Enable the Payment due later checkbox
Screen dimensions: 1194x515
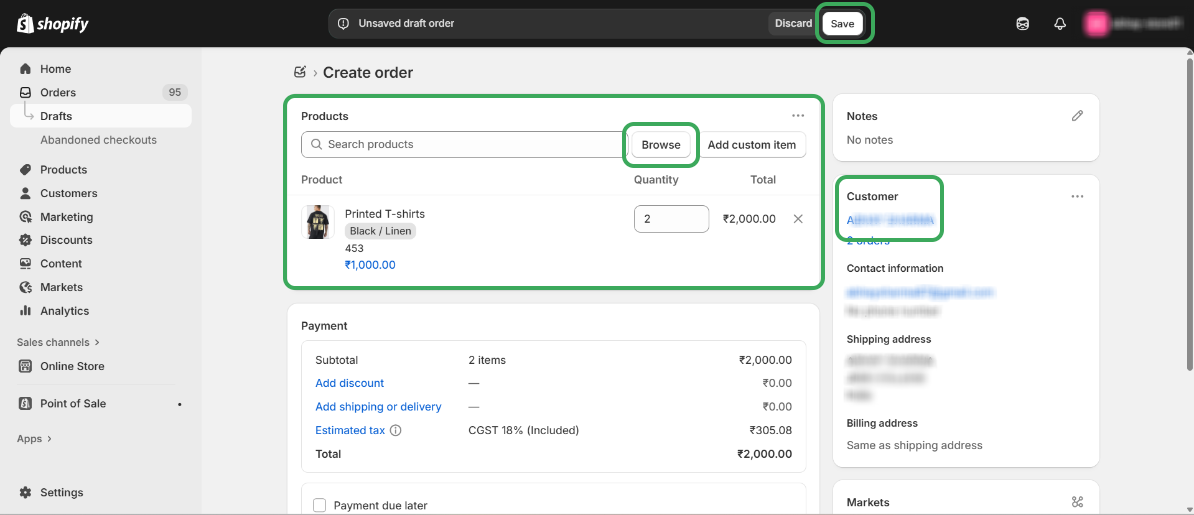(x=320, y=506)
